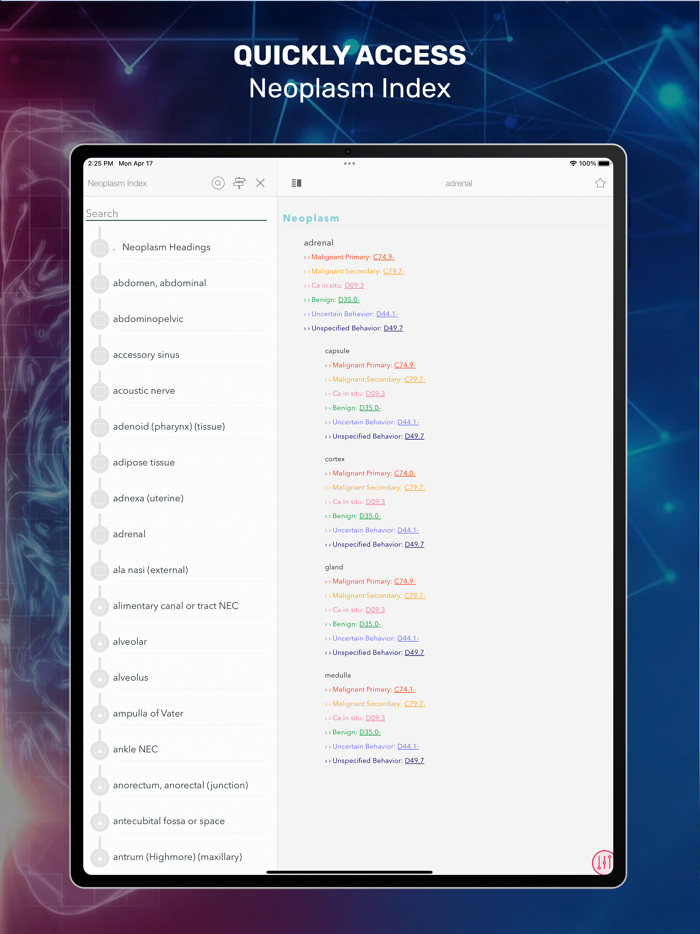
Task: Open capsule Malignant Primary code C74.9-
Action: (405, 365)
